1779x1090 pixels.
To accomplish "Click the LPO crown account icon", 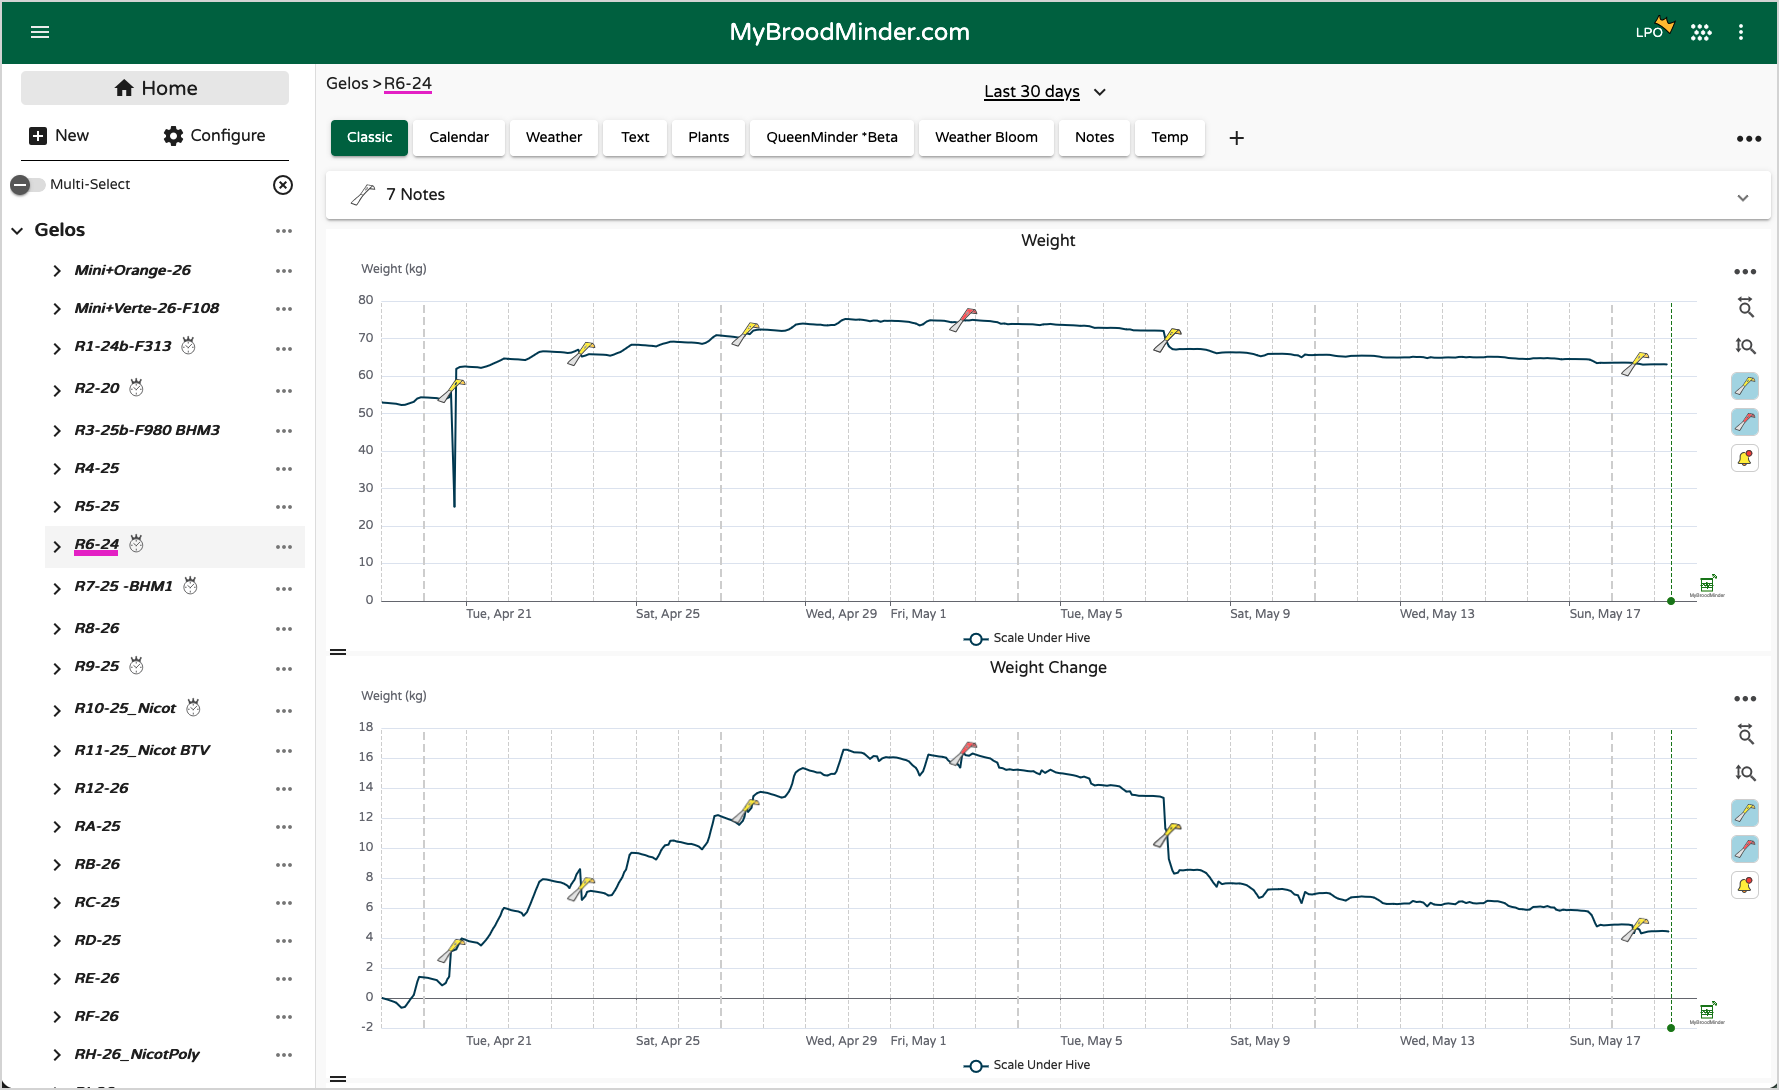I will [1654, 30].
